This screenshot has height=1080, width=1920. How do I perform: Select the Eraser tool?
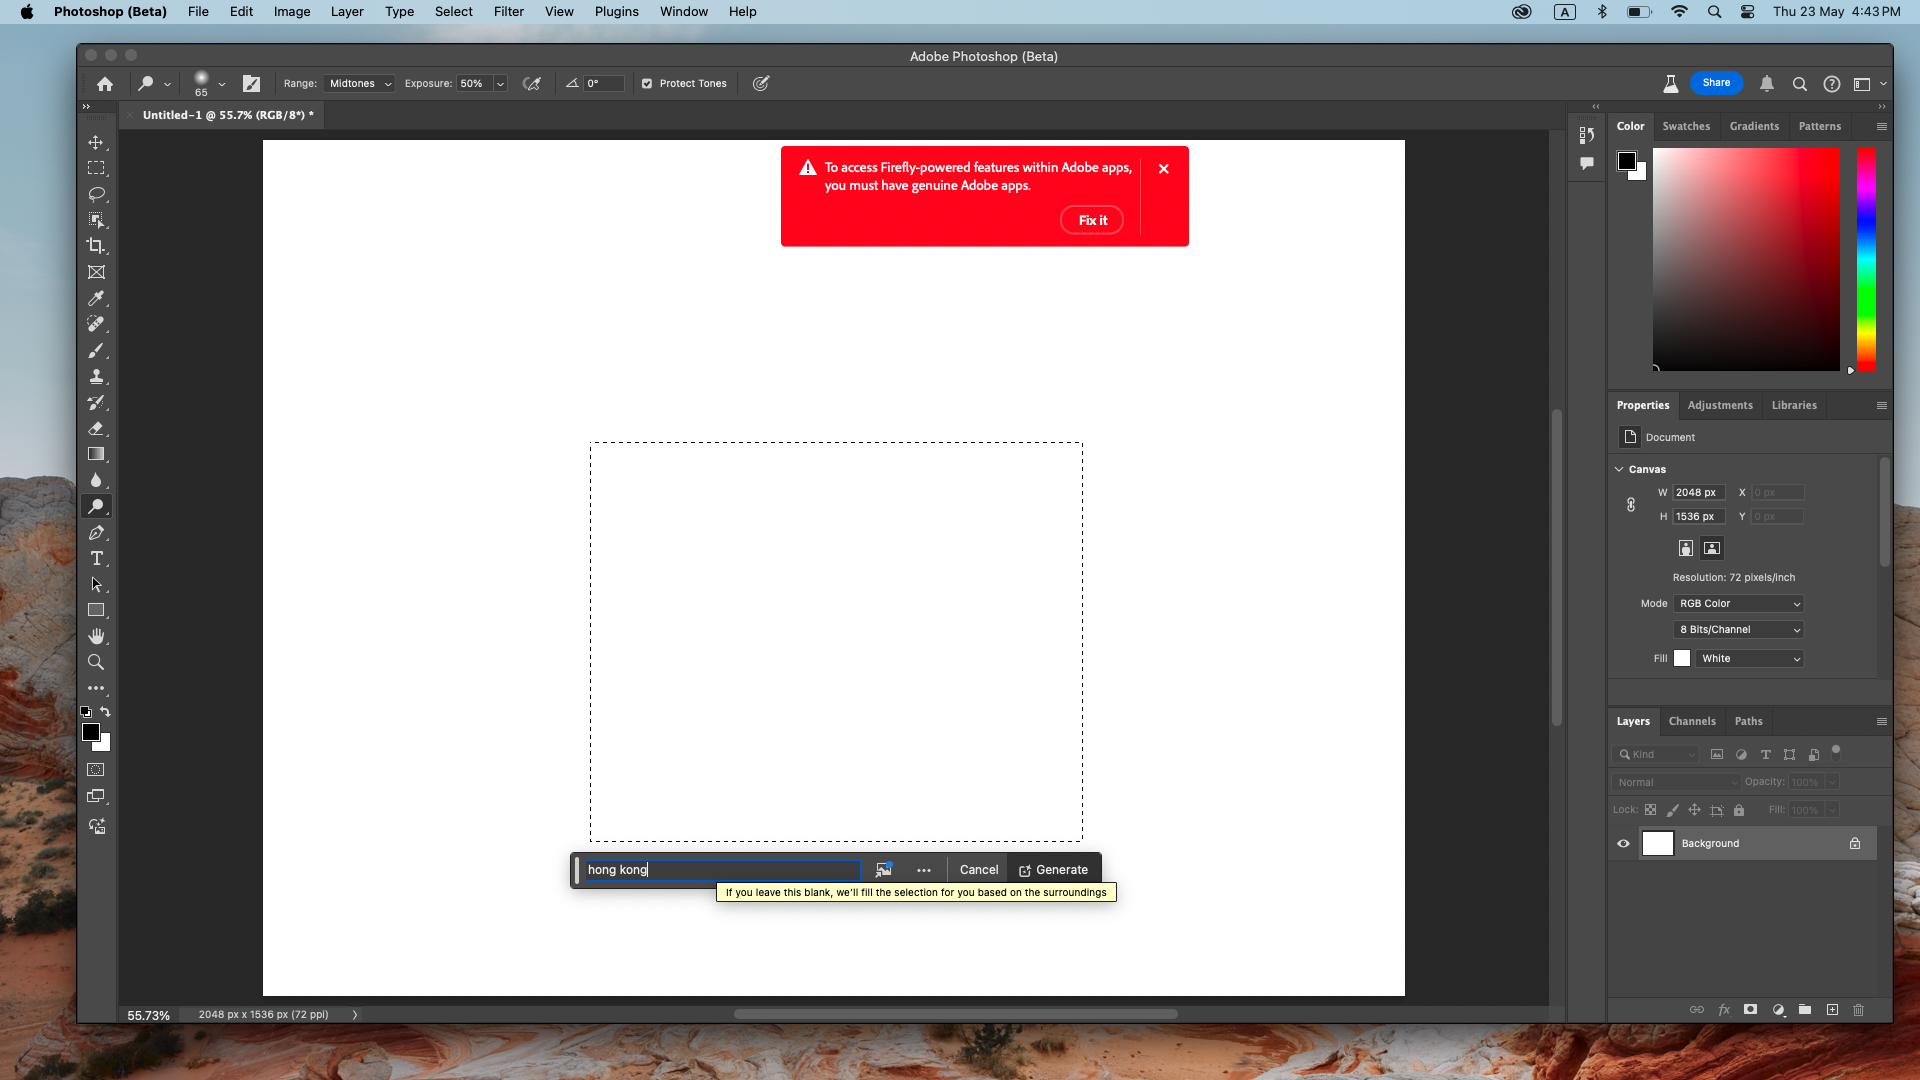[x=96, y=428]
